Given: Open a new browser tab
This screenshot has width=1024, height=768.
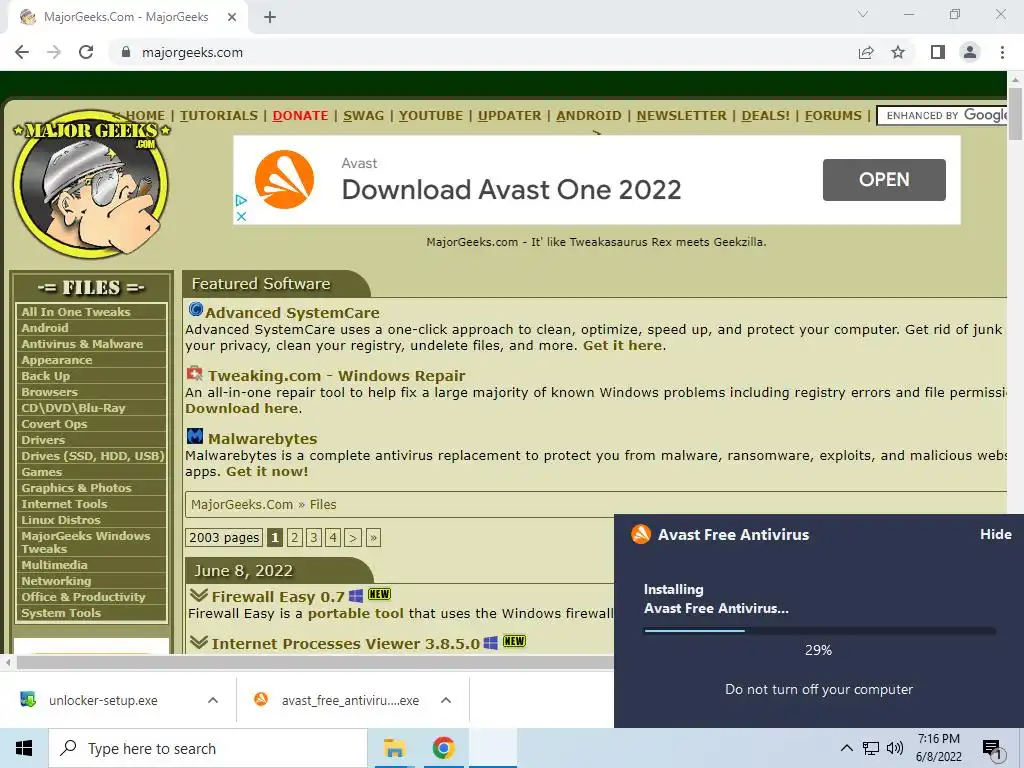Looking at the screenshot, I should coord(270,17).
